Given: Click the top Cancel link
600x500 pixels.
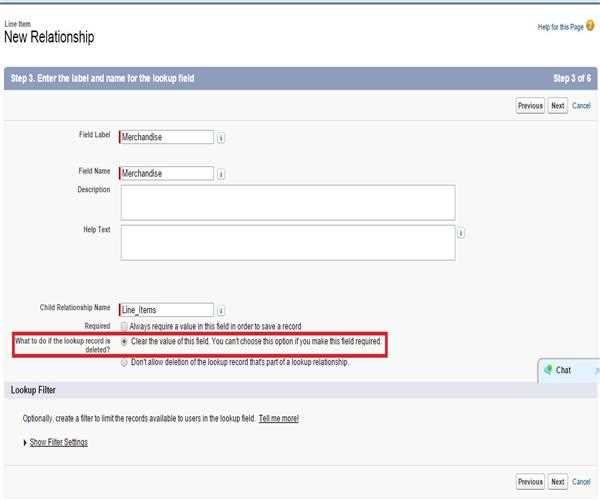Looking at the screenshot, I should 581,105.
